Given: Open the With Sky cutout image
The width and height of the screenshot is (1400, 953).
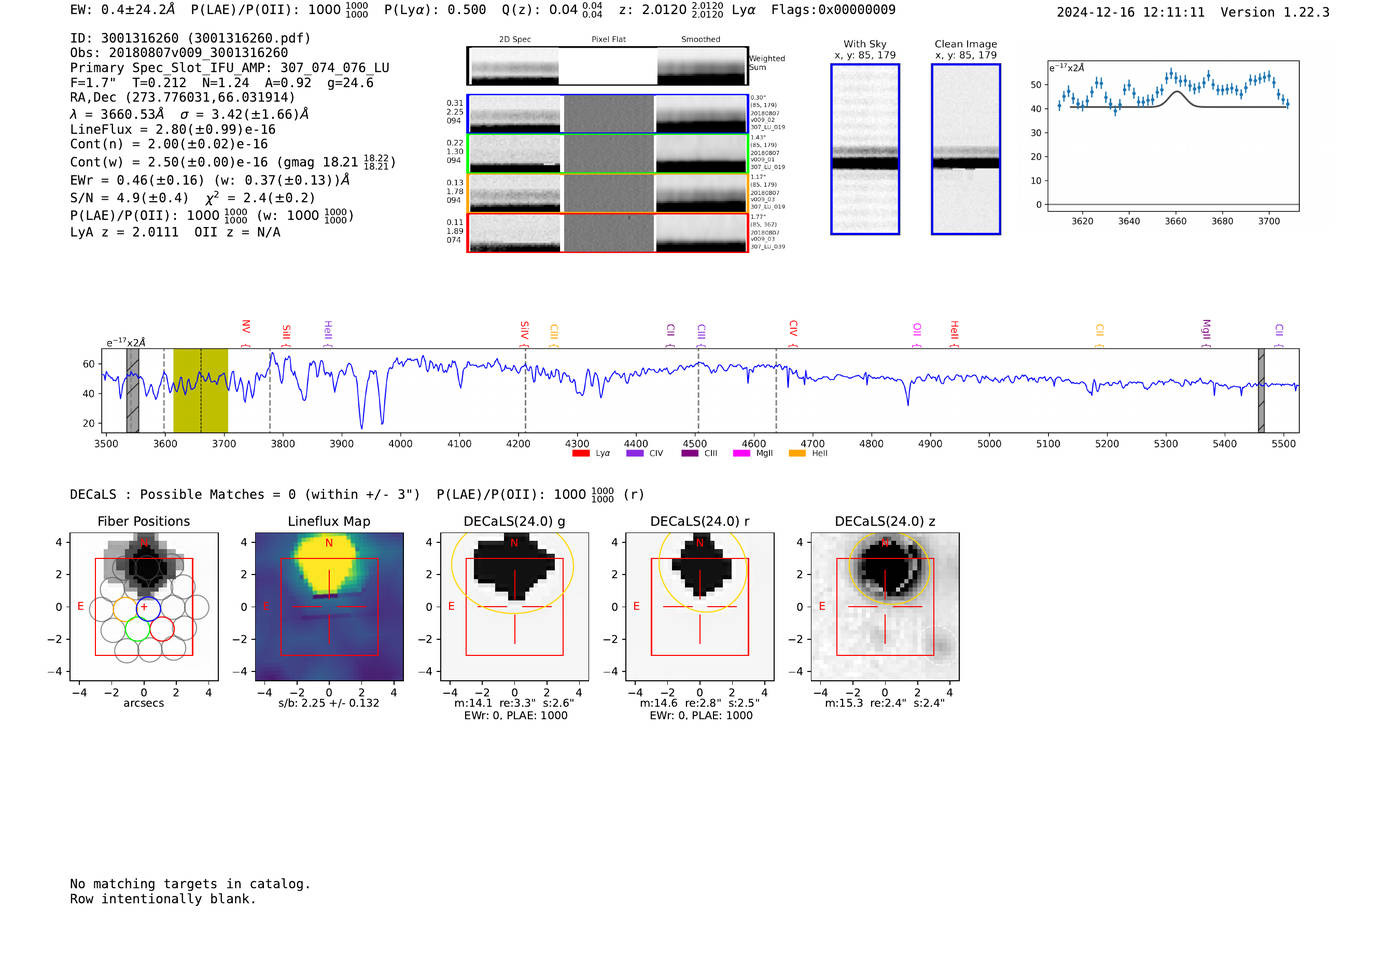Looking at the screenshot, I should (x=865, y=149).
